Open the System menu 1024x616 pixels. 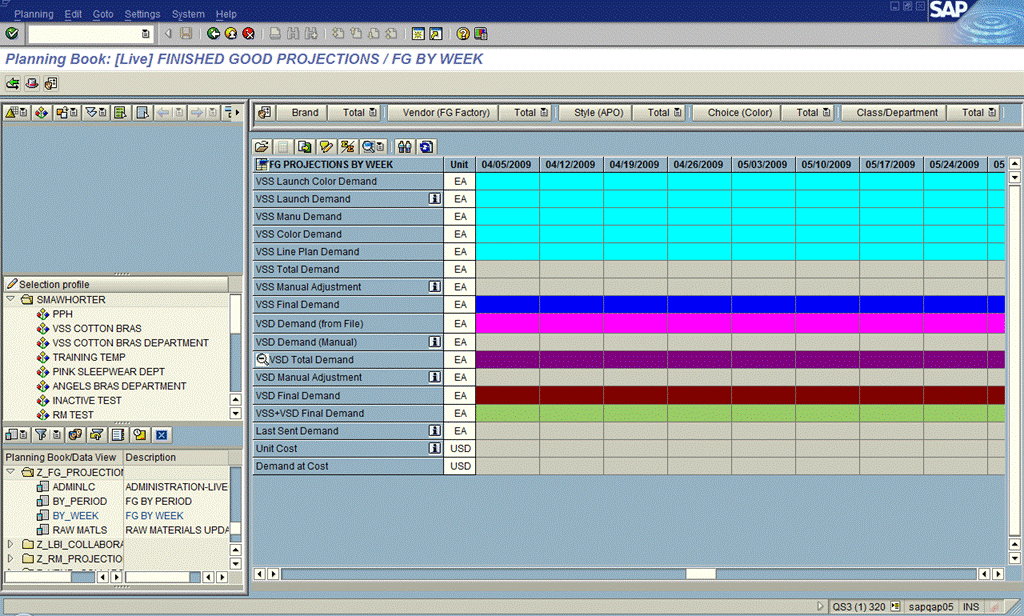pyautogui.click(x=188, y=14)
